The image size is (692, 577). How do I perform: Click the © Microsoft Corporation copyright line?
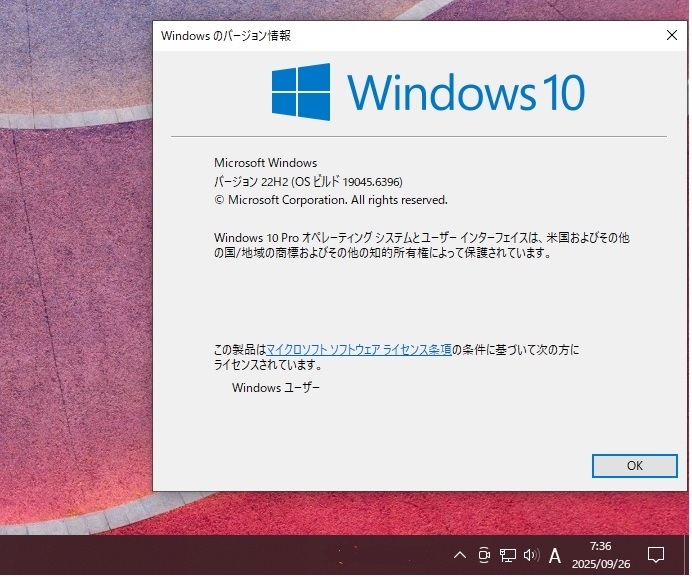click(x=332, y=201)
